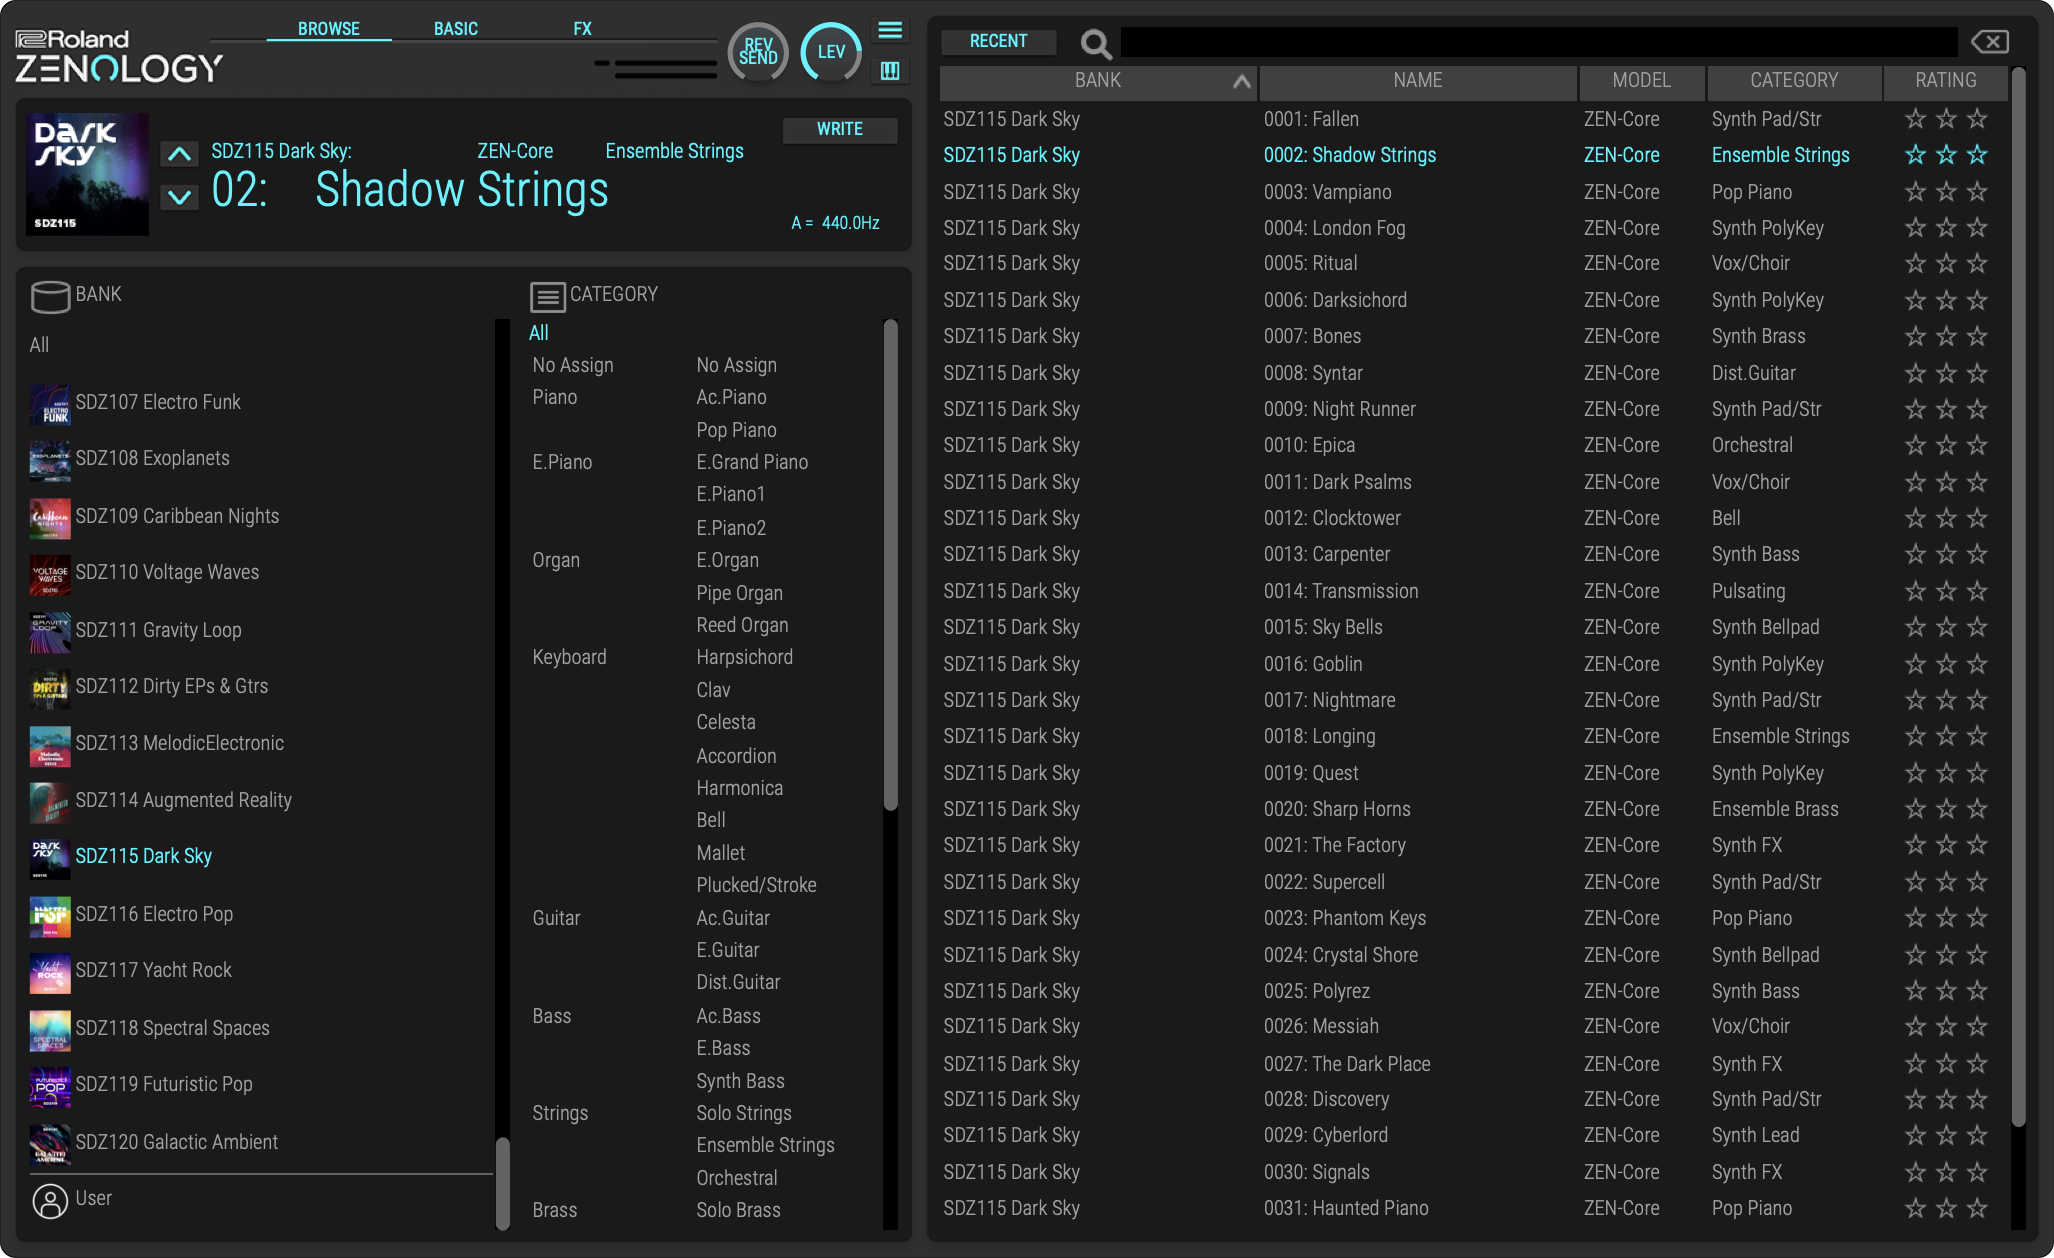Load tone 0023: Phantom Keys
Viewport: 2054px width, 1258px height.
[x=1344, y=918]
